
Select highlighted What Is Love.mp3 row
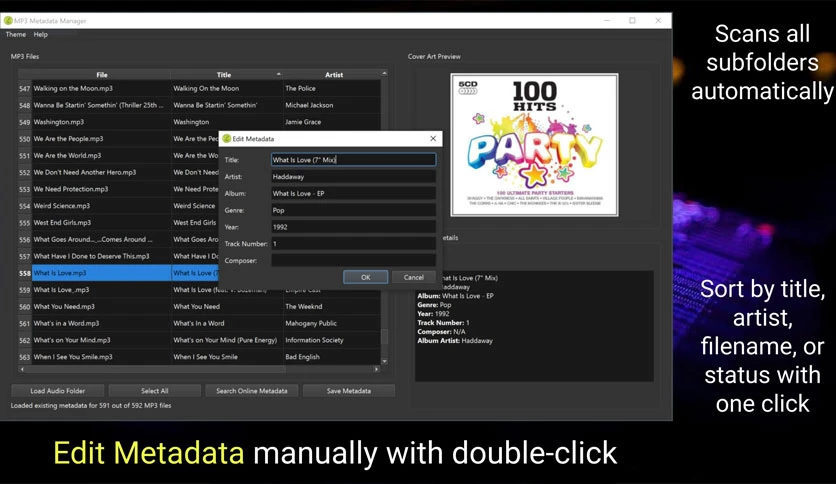click(101, 273)
